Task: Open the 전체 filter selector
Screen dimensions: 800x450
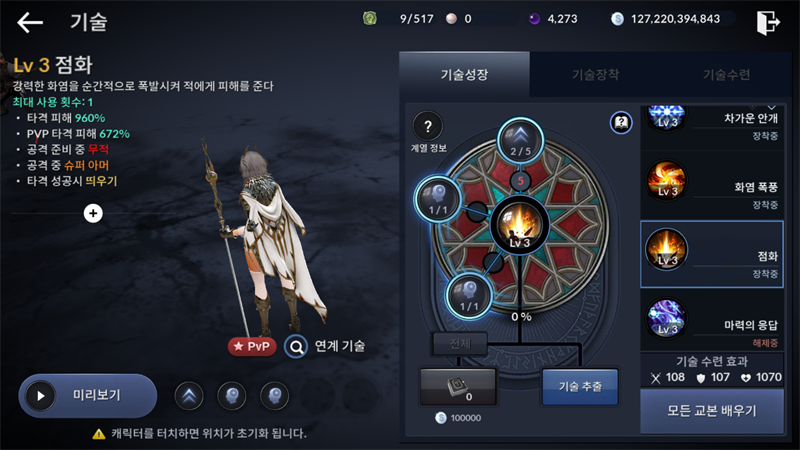Action: (460, 343)
